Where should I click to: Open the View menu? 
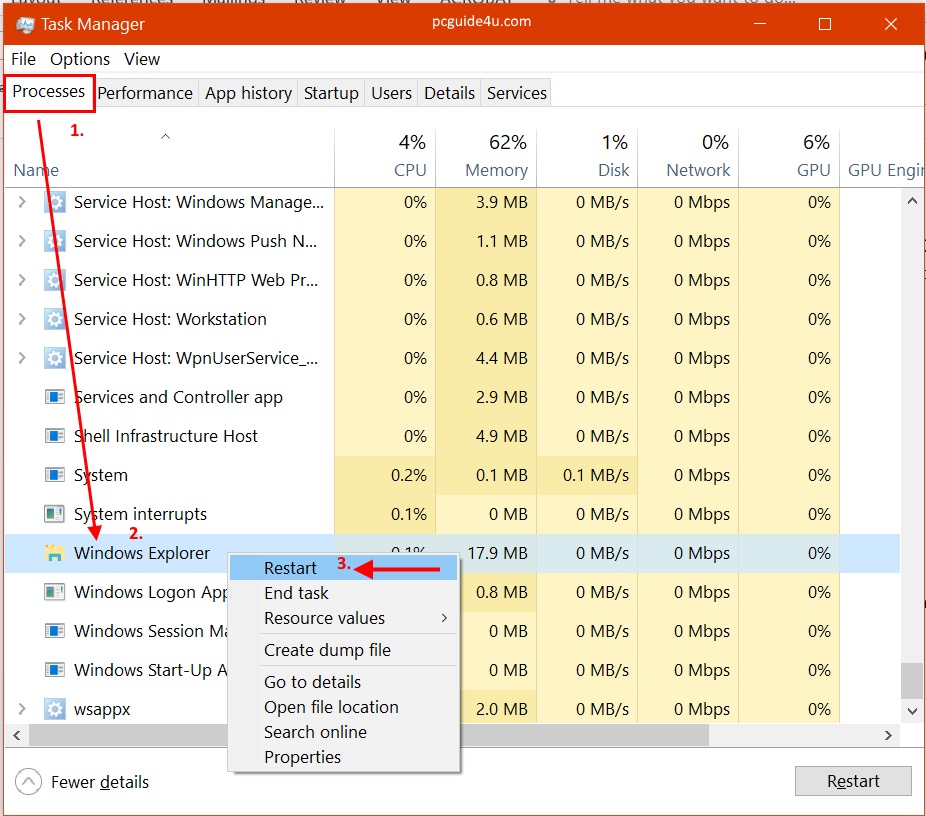[142, 59]
